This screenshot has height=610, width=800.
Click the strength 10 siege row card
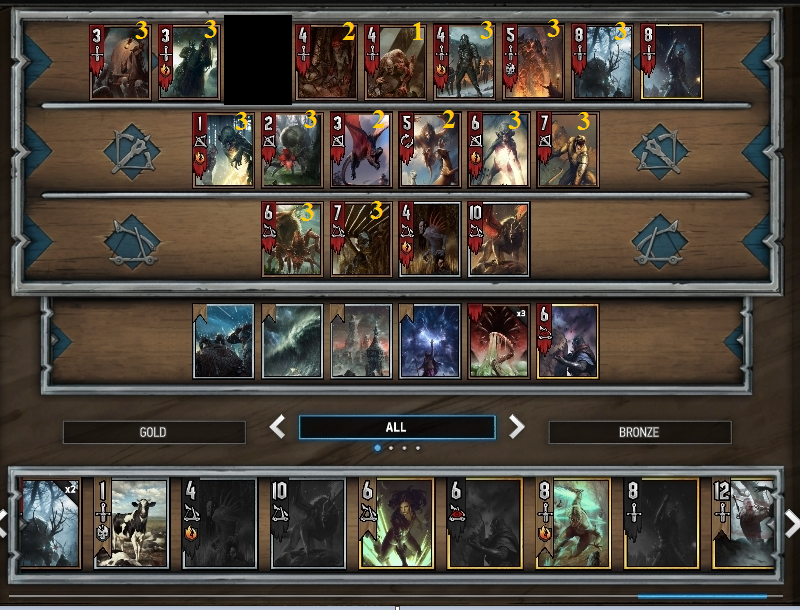coord(498,239)
